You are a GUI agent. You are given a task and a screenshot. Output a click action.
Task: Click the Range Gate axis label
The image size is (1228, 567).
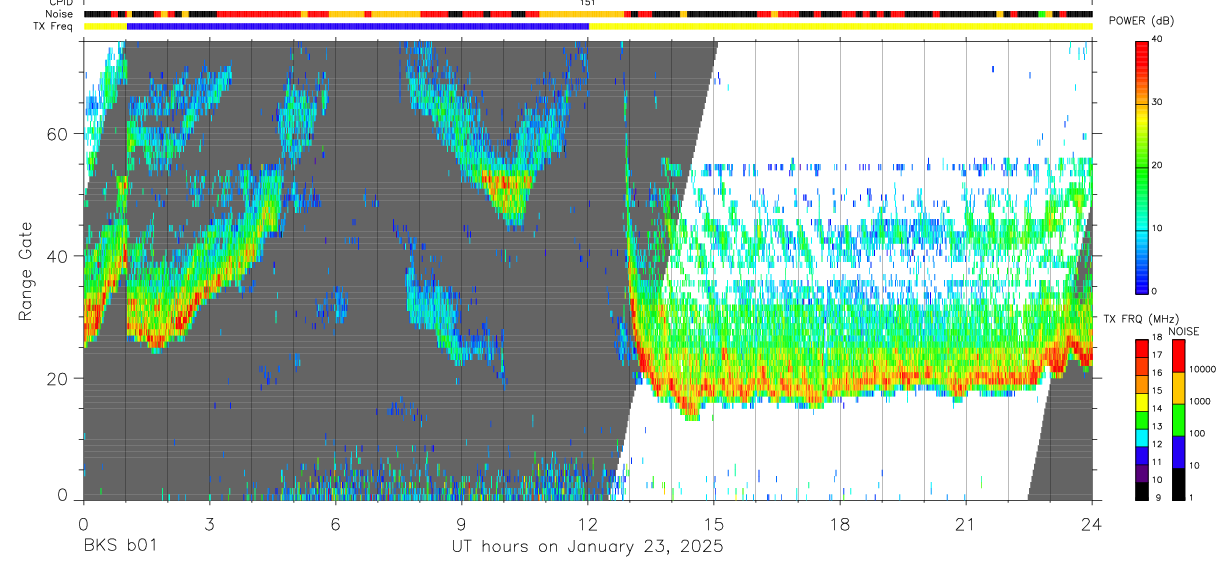tap(25, 271)
